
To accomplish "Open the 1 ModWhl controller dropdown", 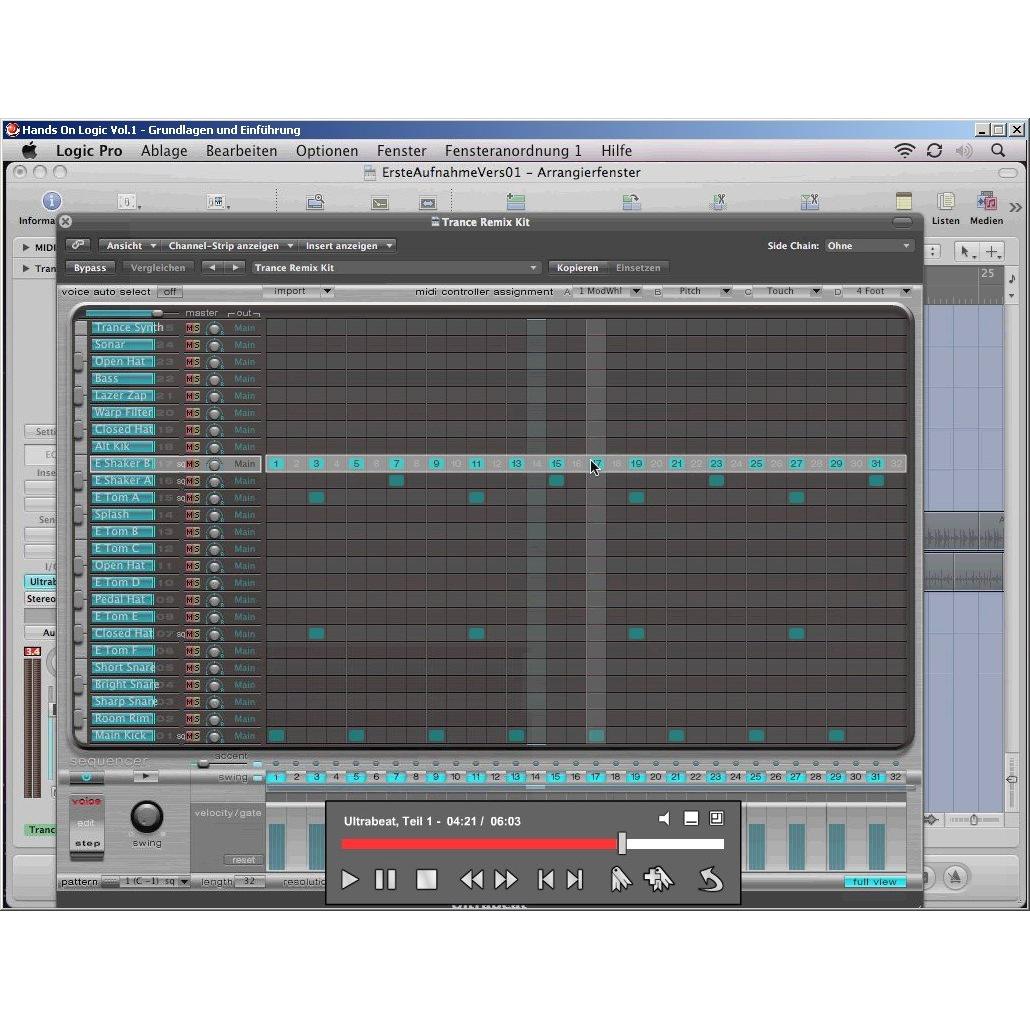I will pos(607,291).
